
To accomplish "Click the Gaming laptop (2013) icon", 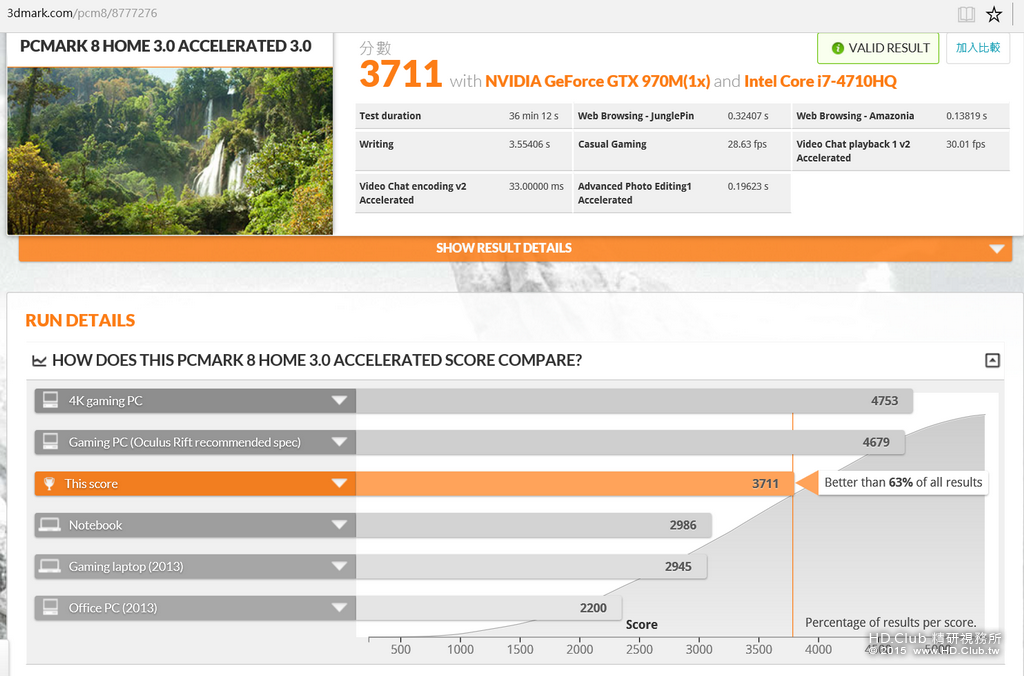I will [49, 566].
